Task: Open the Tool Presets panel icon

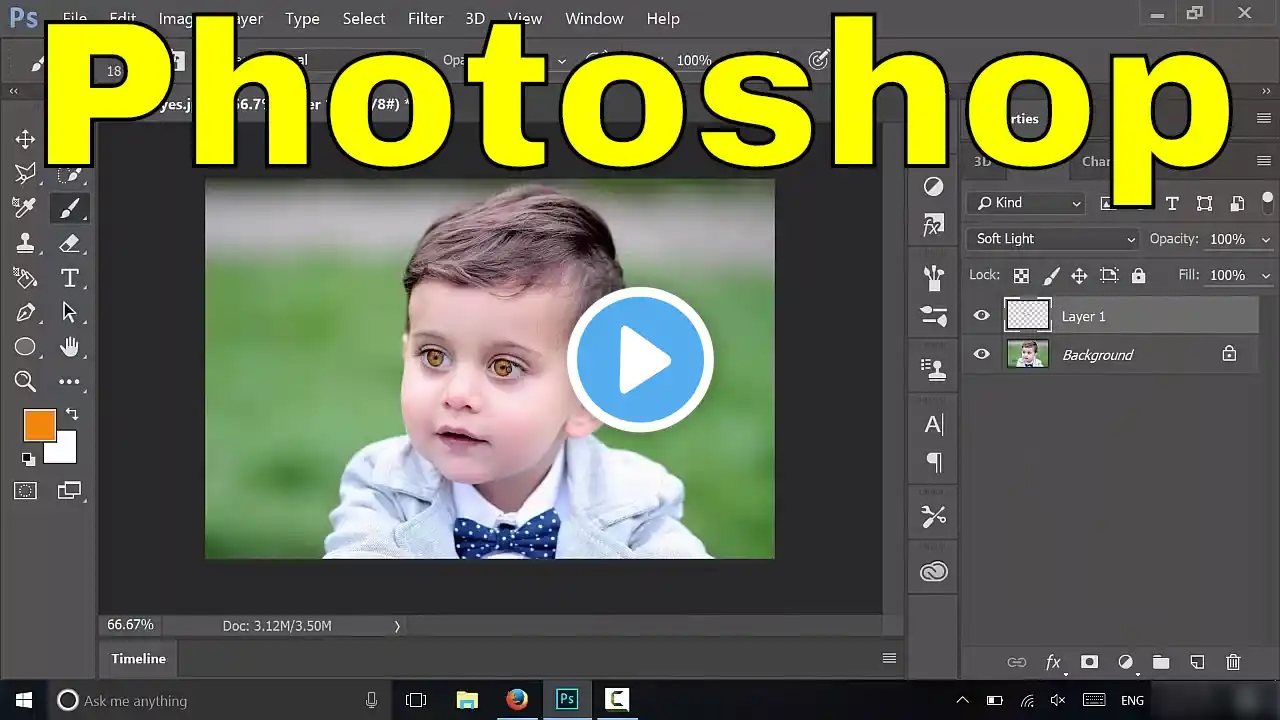Action: click(x=933, y=516)
